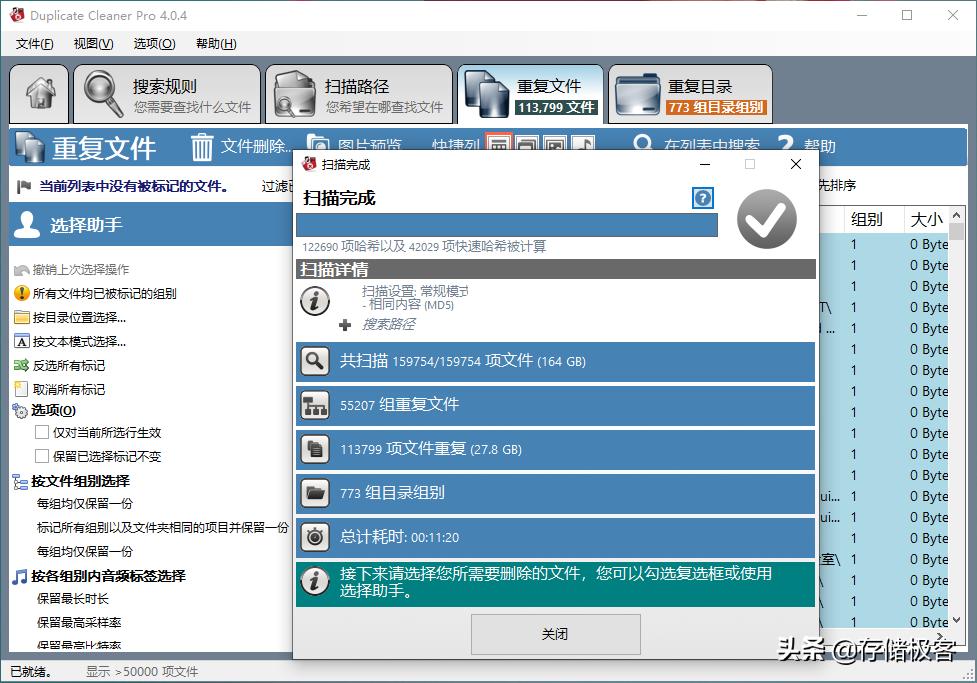Open the home panel icon on the toolbar
Image resolution: width=977 pixels, height=683 pixels.
(38, 93)
